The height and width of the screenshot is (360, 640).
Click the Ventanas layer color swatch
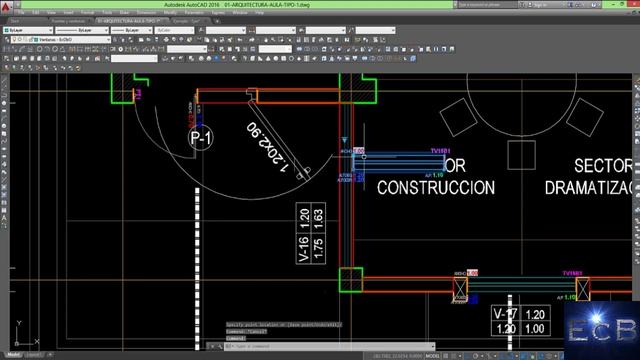pyautogui.click(x=36, y=40)
